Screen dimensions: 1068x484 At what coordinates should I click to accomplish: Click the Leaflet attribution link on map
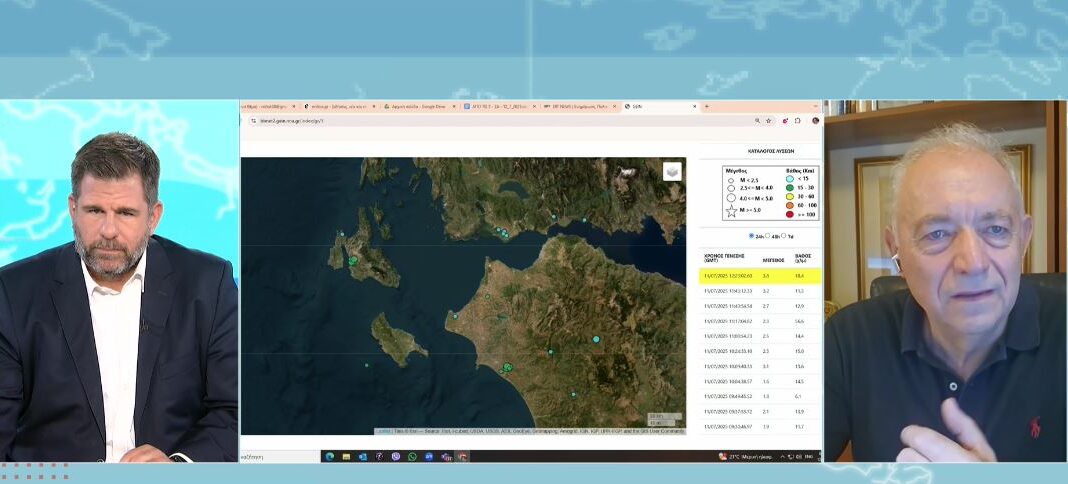(383, 431)
